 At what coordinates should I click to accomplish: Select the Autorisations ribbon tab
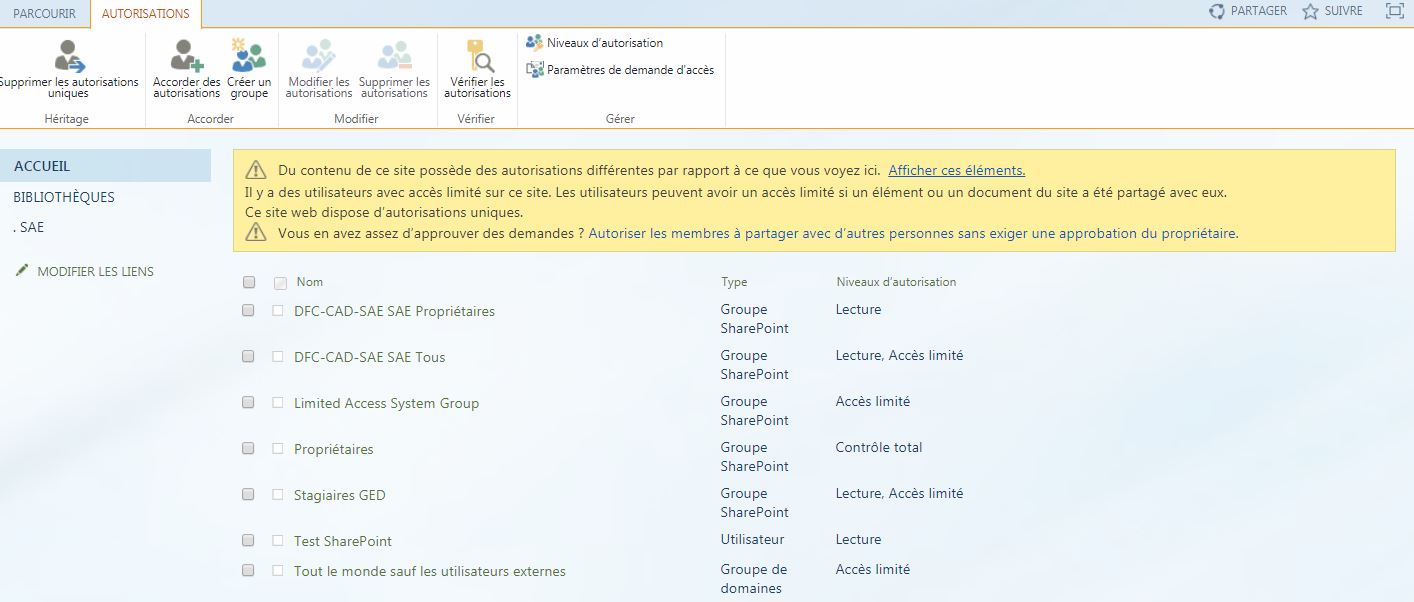click(145, 13)
